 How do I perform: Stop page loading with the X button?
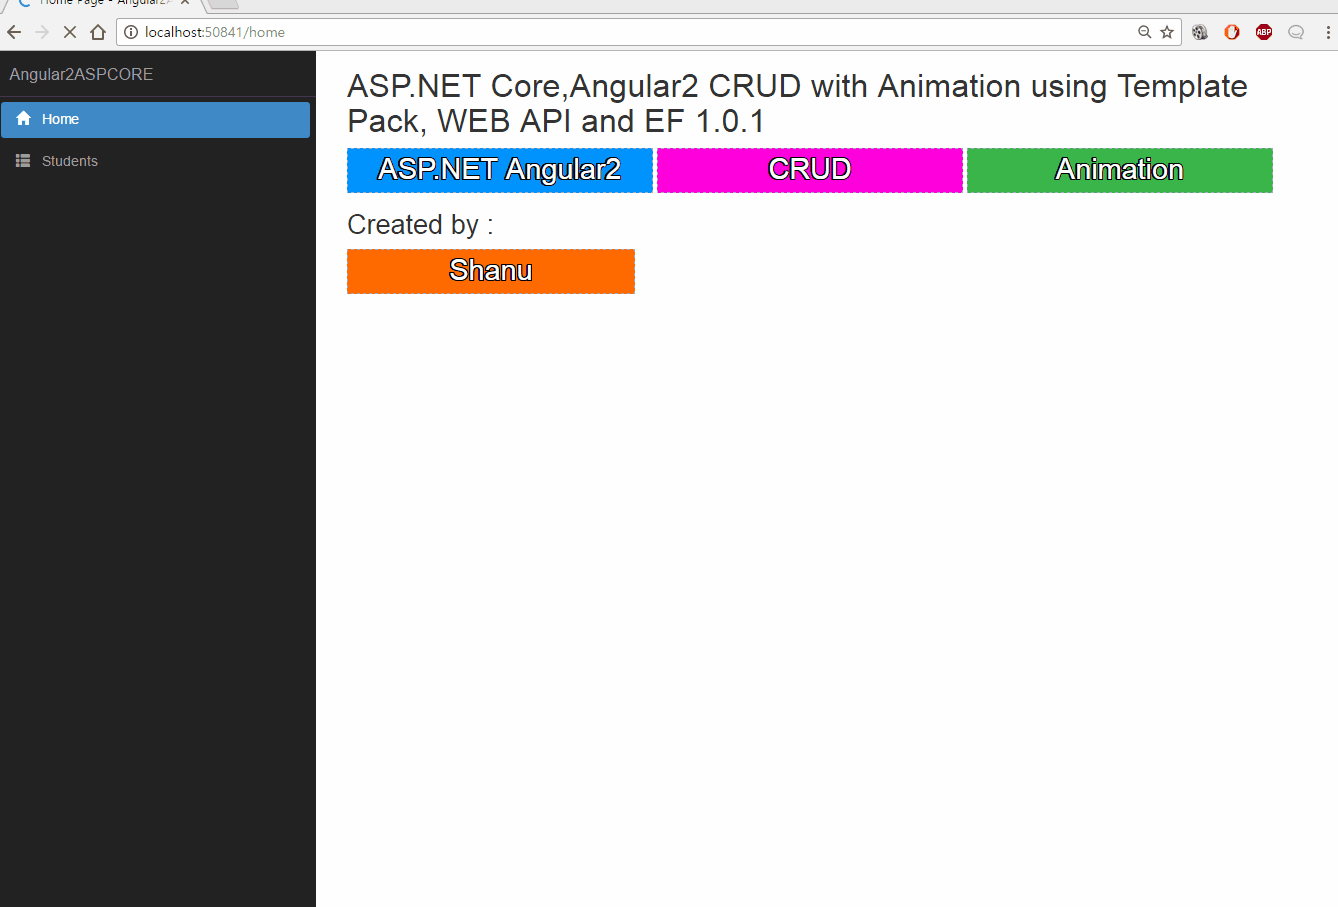pos(70,32)
